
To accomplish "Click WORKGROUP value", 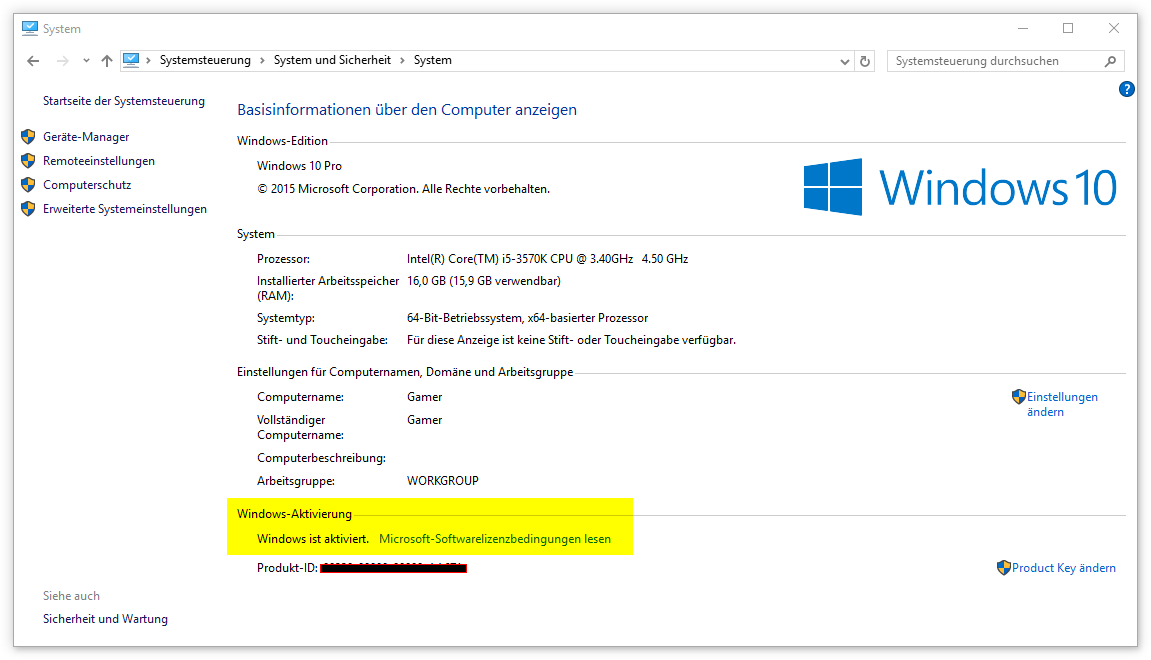I will coord(443,481).
